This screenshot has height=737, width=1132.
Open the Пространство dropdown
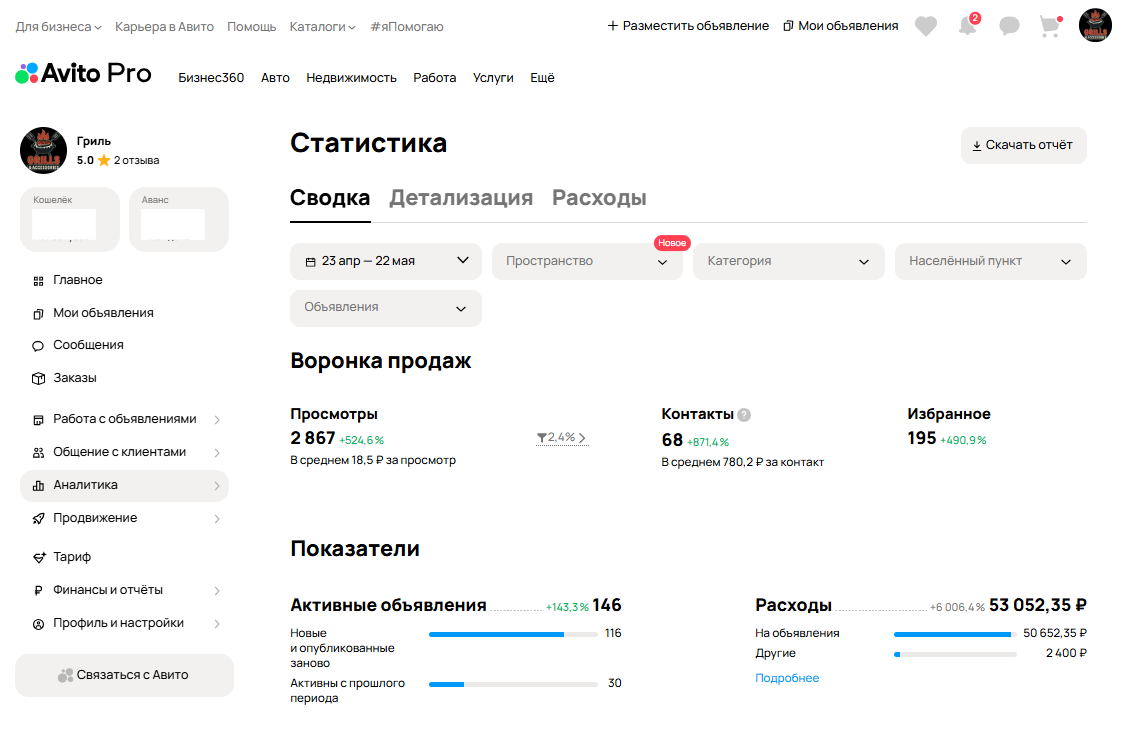click(587, 261)
